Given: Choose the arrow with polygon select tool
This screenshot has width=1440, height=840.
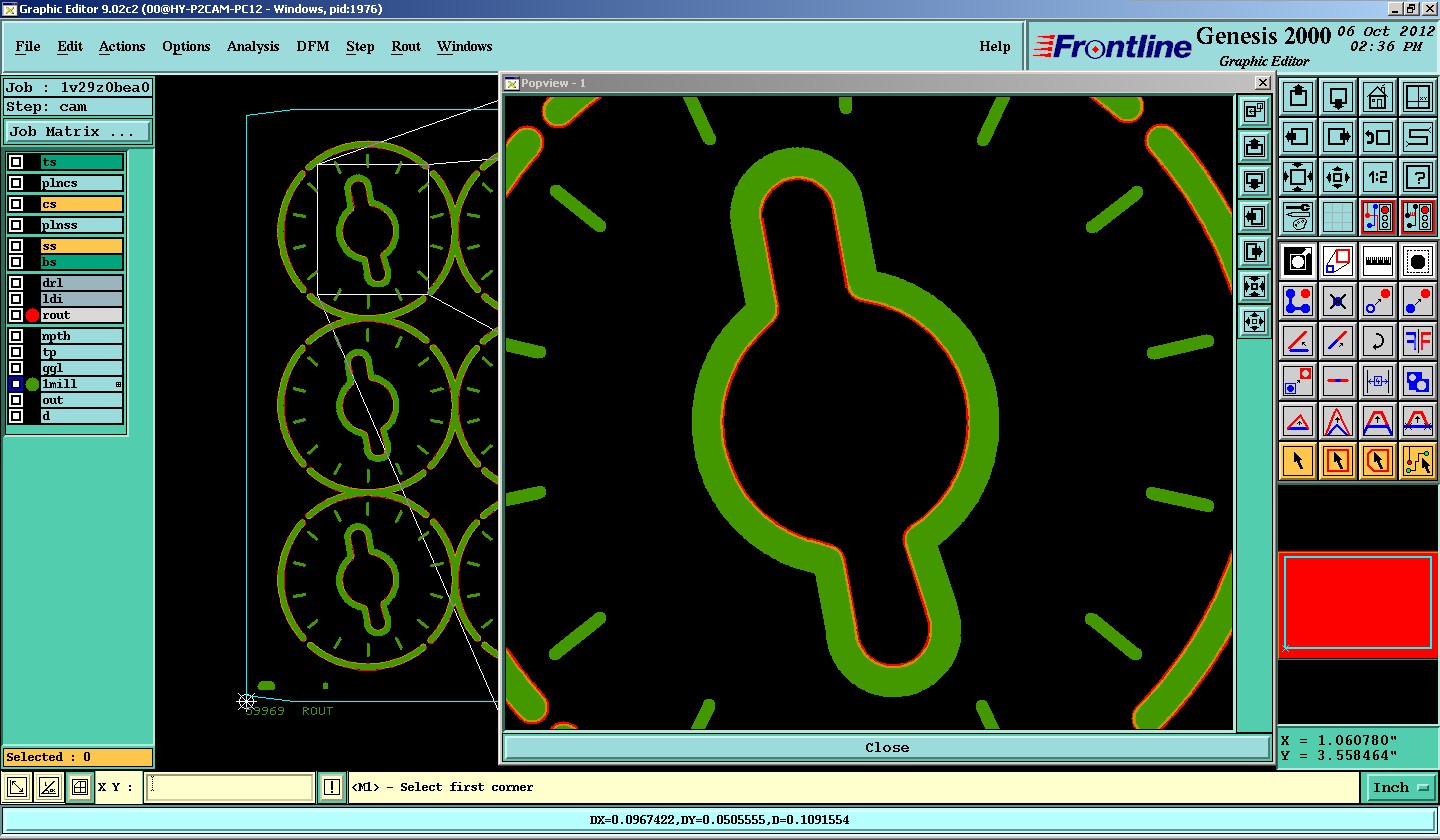Looking at the screenshot, I should pyautogui.click(x=1378, y=461).
